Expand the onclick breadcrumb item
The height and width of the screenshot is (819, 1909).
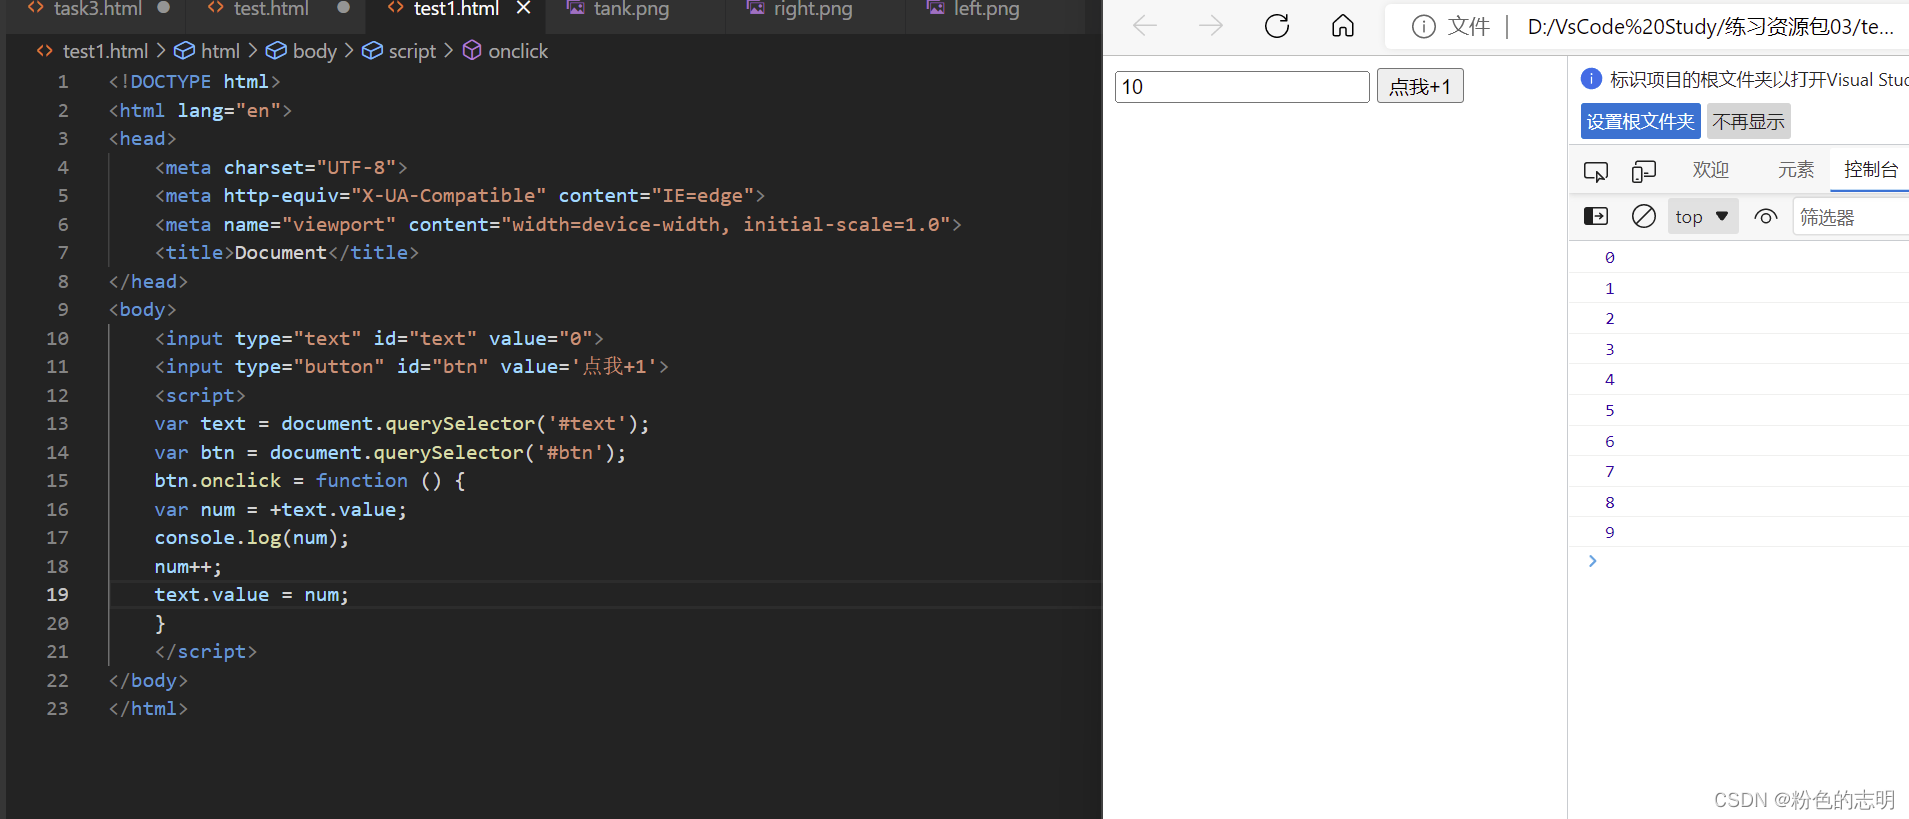point(517,51)
